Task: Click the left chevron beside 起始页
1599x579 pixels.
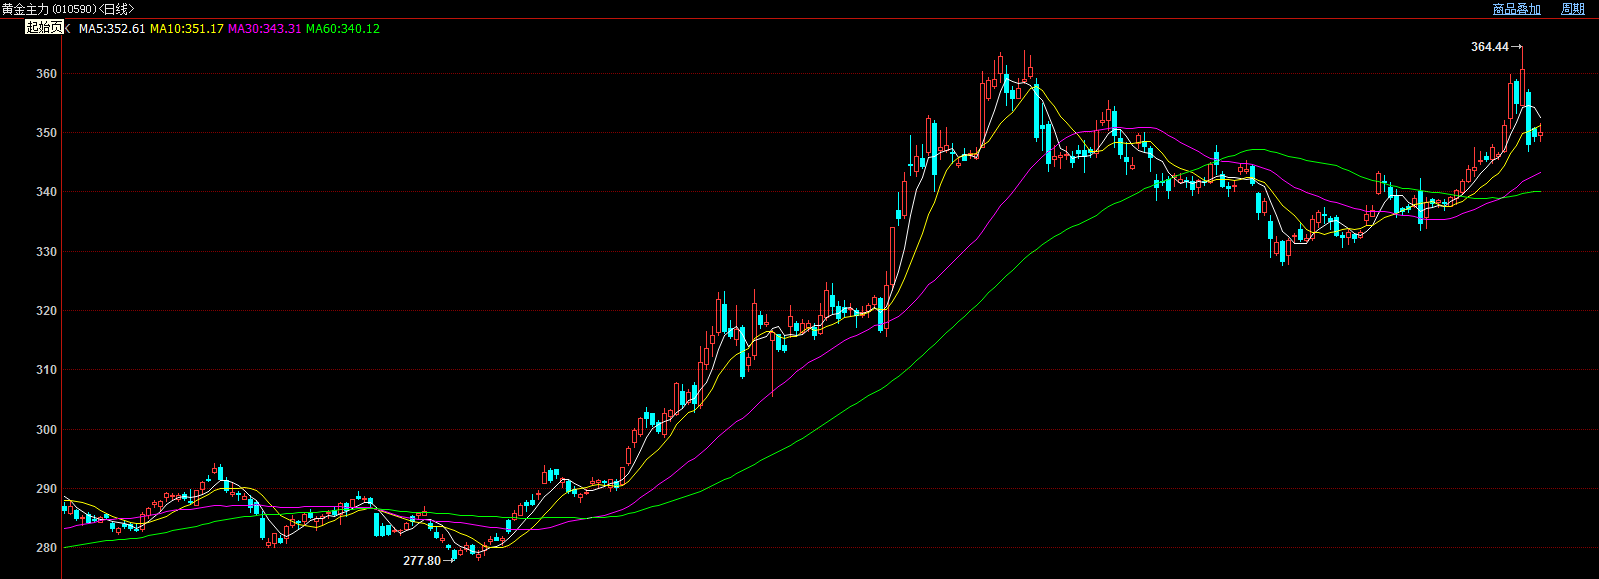Action: pyautogui.click(x=68, y=28)
